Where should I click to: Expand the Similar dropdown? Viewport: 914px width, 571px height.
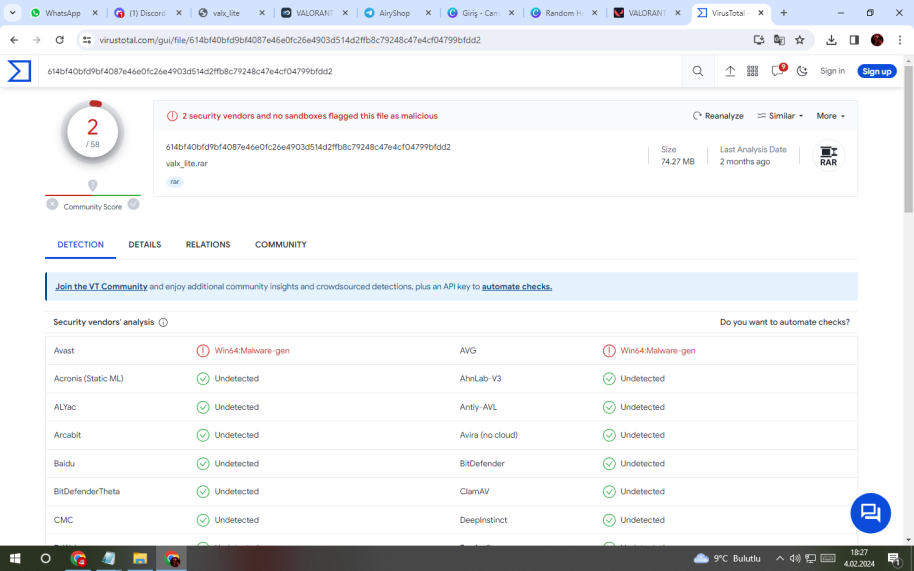780,116
